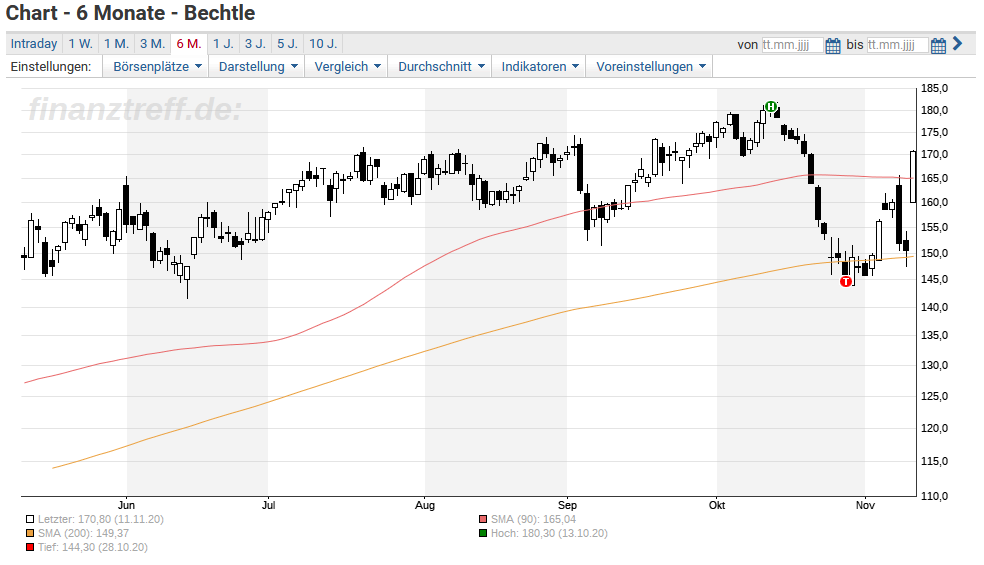
Task: Select the 3 M. time range
Action: pyautogui.click(x=152, y=44)
